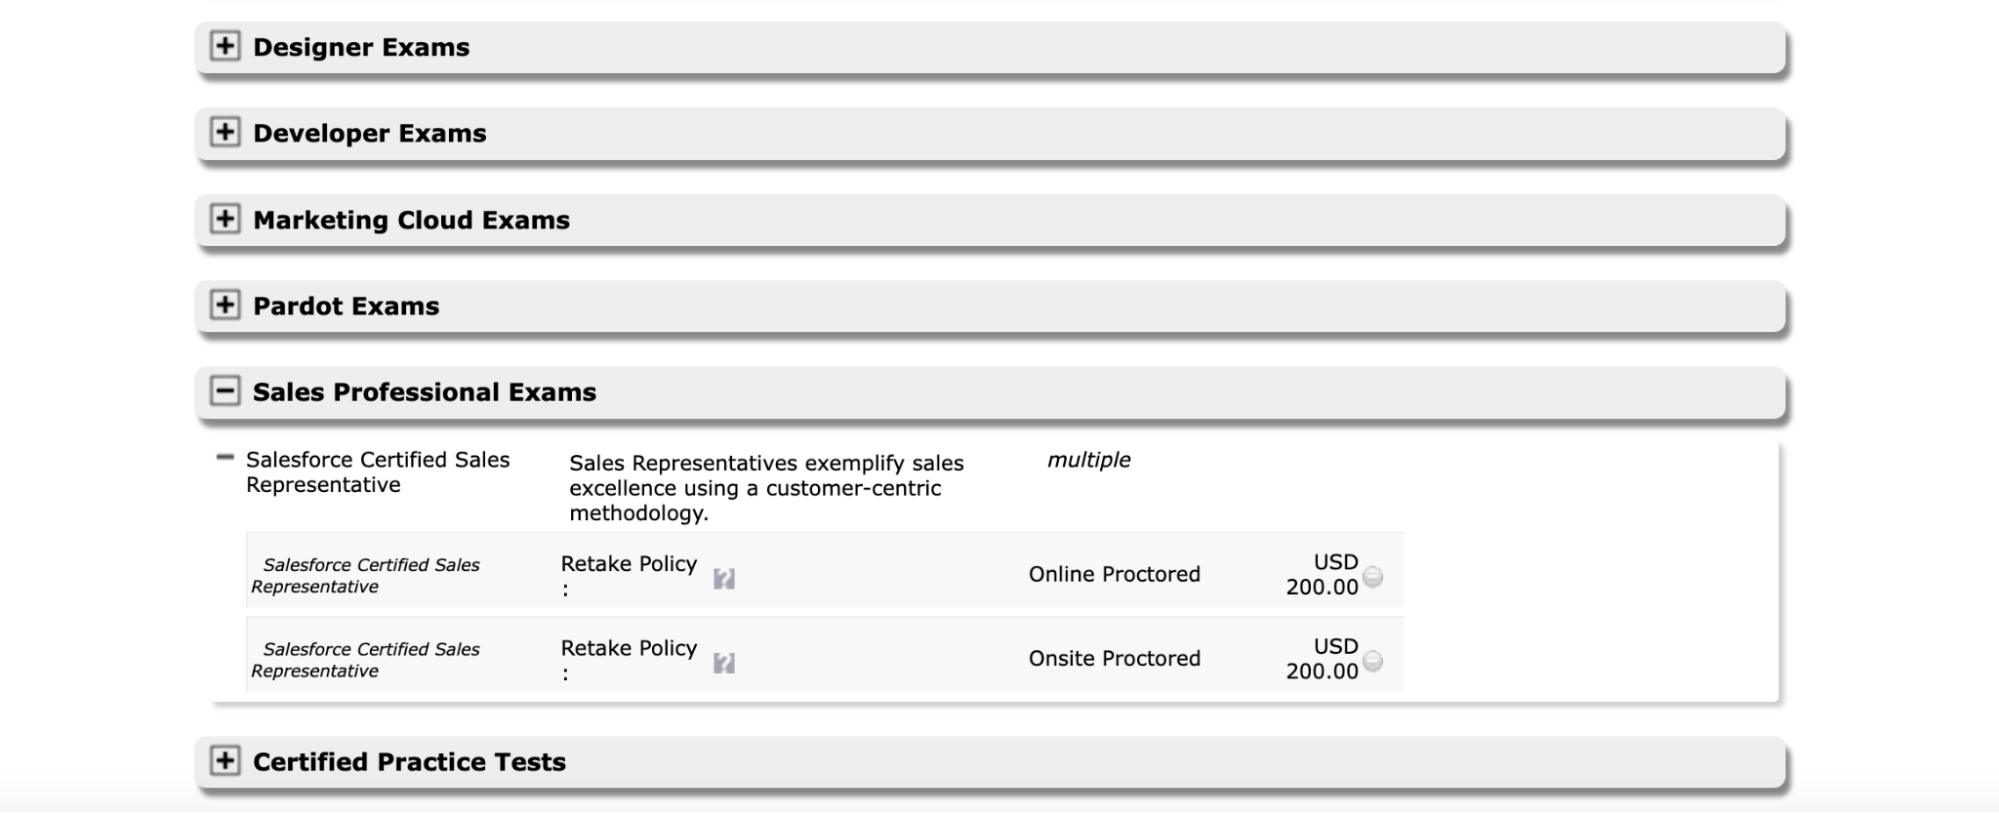Viewport: 1999px width, 813px height.
Task: Select the Online Proctored exam radio button
Action: click(1373, 576)
